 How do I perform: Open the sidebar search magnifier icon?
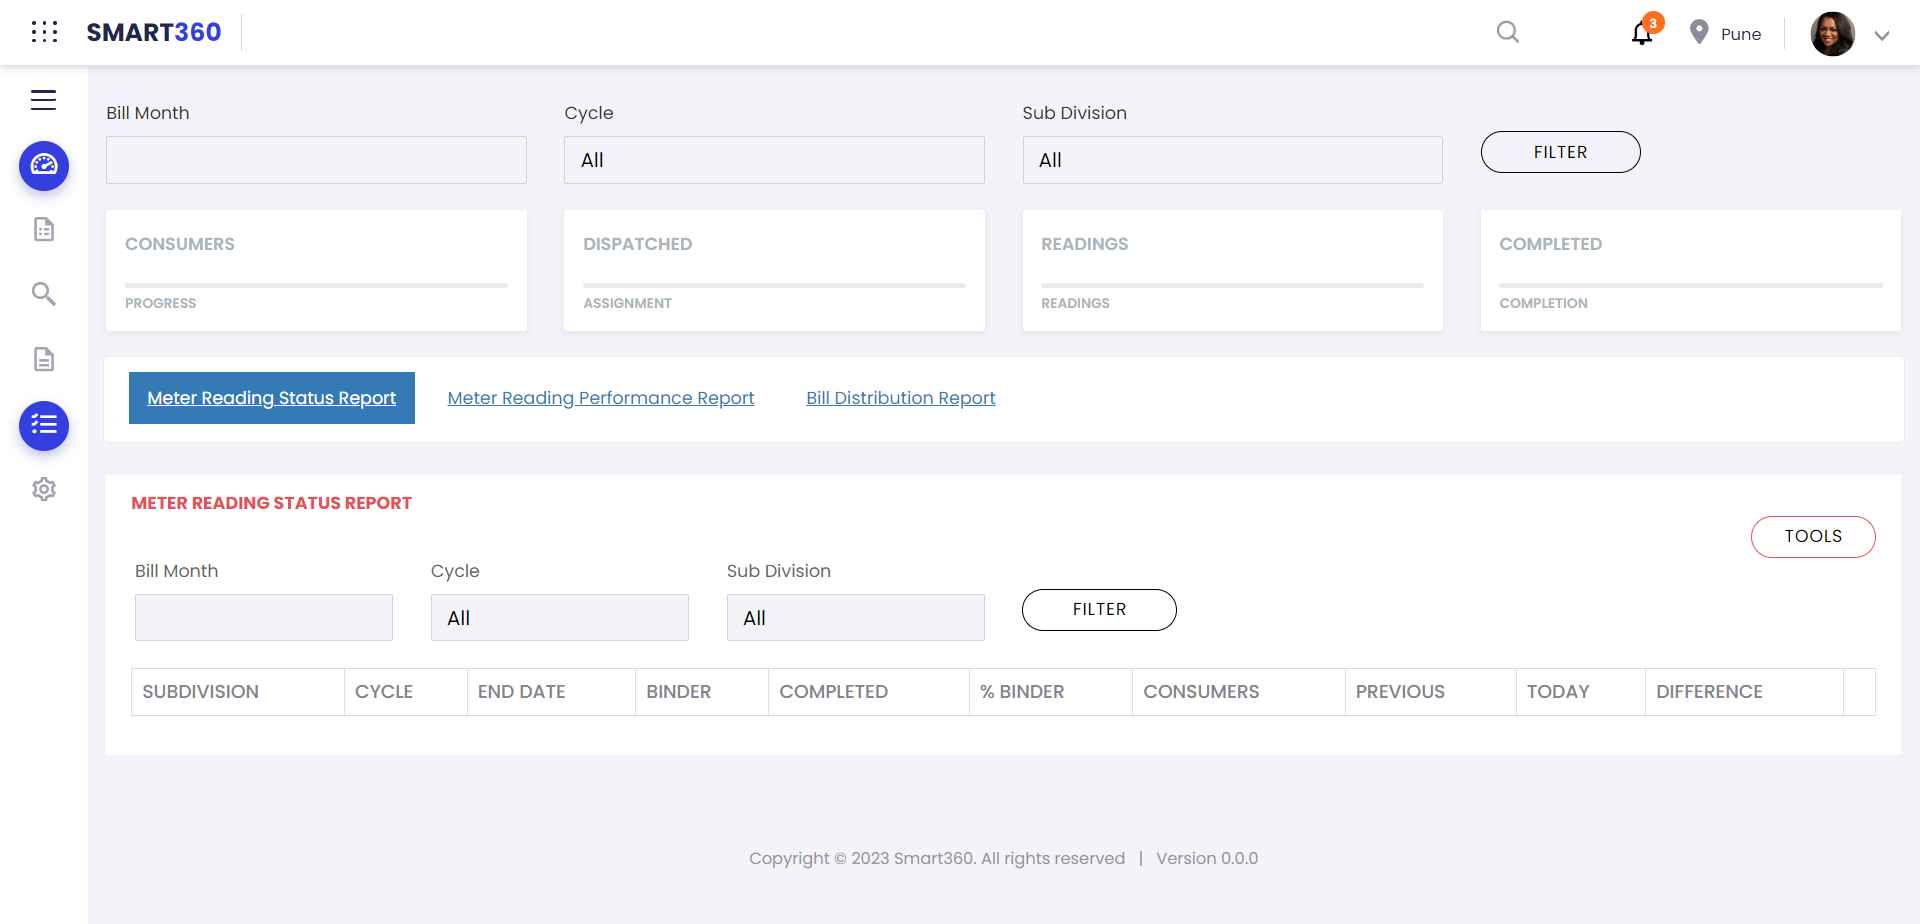[x=44, y=294]
